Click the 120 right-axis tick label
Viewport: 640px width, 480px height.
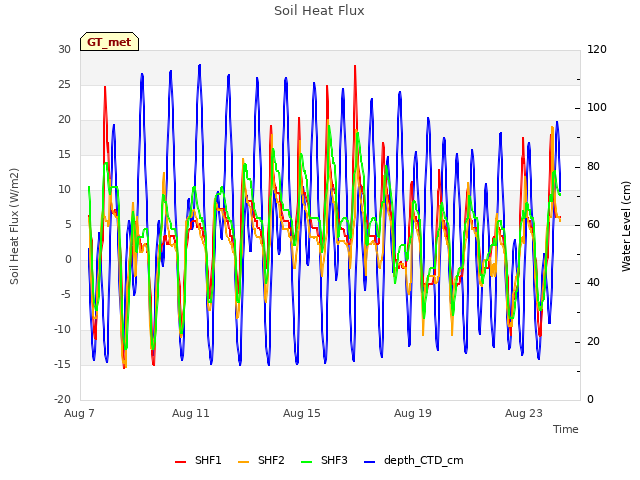(597, 49)
